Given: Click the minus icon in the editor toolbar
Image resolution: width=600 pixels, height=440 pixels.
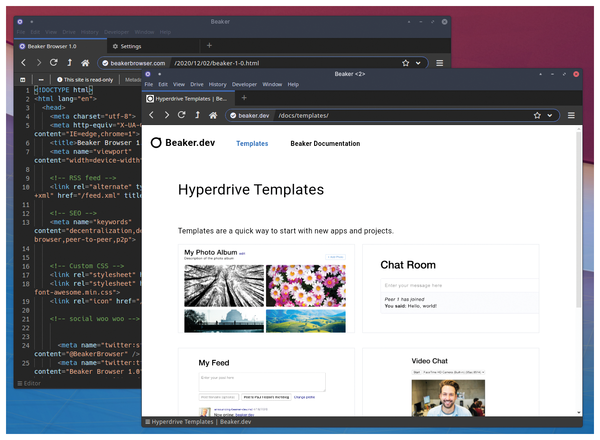Looking at the screenshot, I should pos(41,80).
